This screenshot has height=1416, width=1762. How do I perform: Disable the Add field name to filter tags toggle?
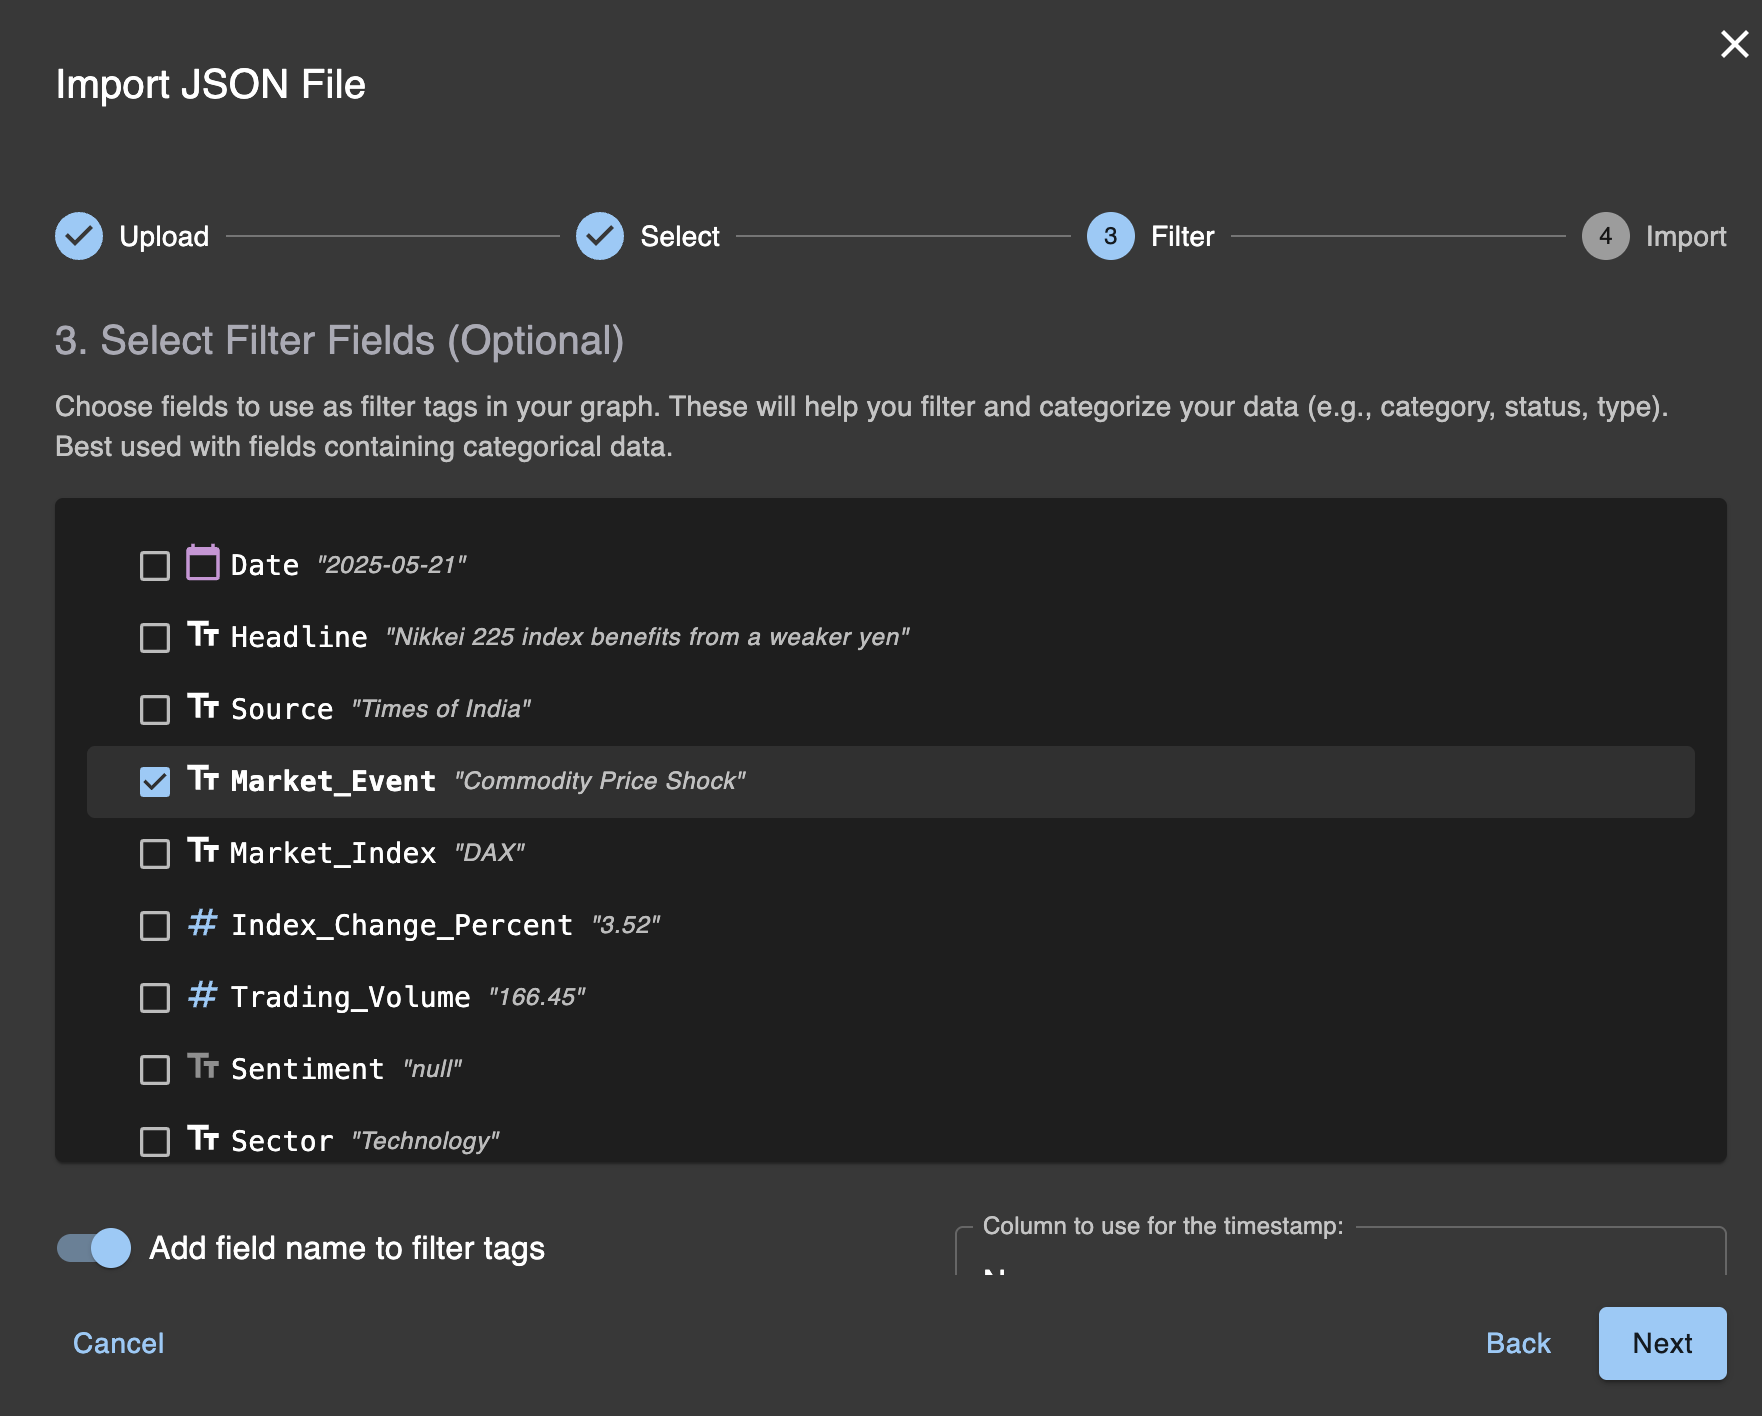(93, 1248)
